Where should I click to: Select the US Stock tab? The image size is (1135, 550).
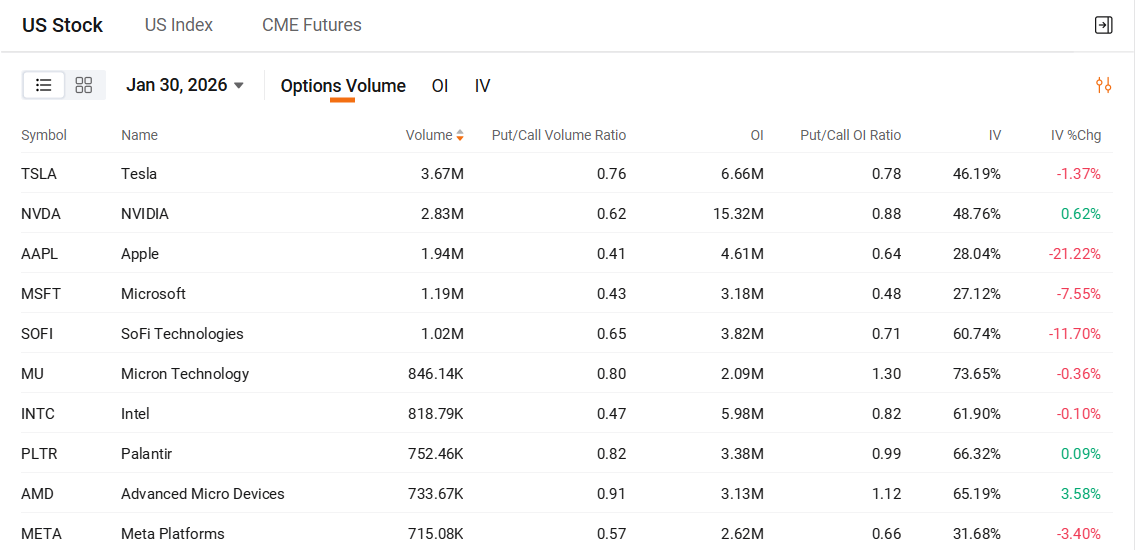point(62,25)
